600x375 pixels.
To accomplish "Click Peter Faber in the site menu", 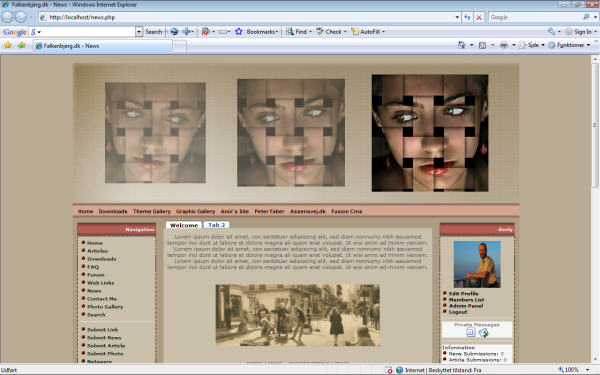I will coord(269,211).
